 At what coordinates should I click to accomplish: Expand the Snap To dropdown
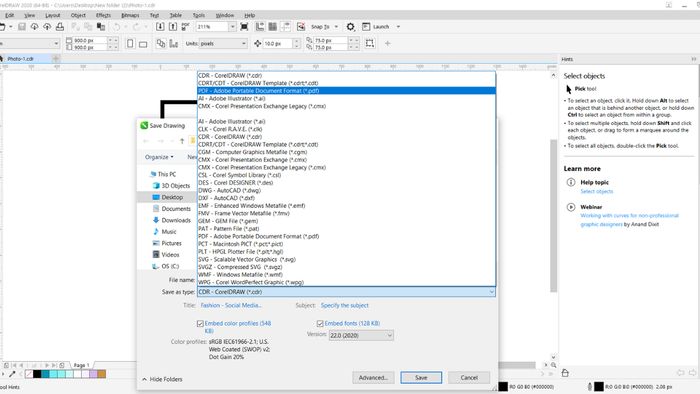coord(336,27)
